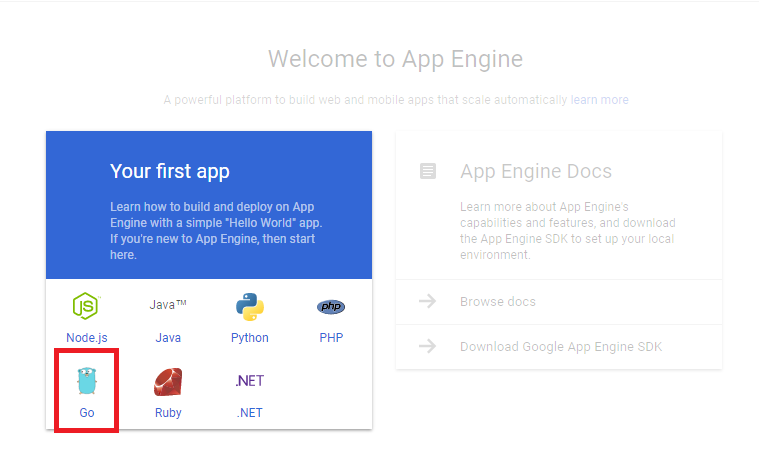Open the Node.js text link
This screenshot has width=759, height=463.
(87, 338)
